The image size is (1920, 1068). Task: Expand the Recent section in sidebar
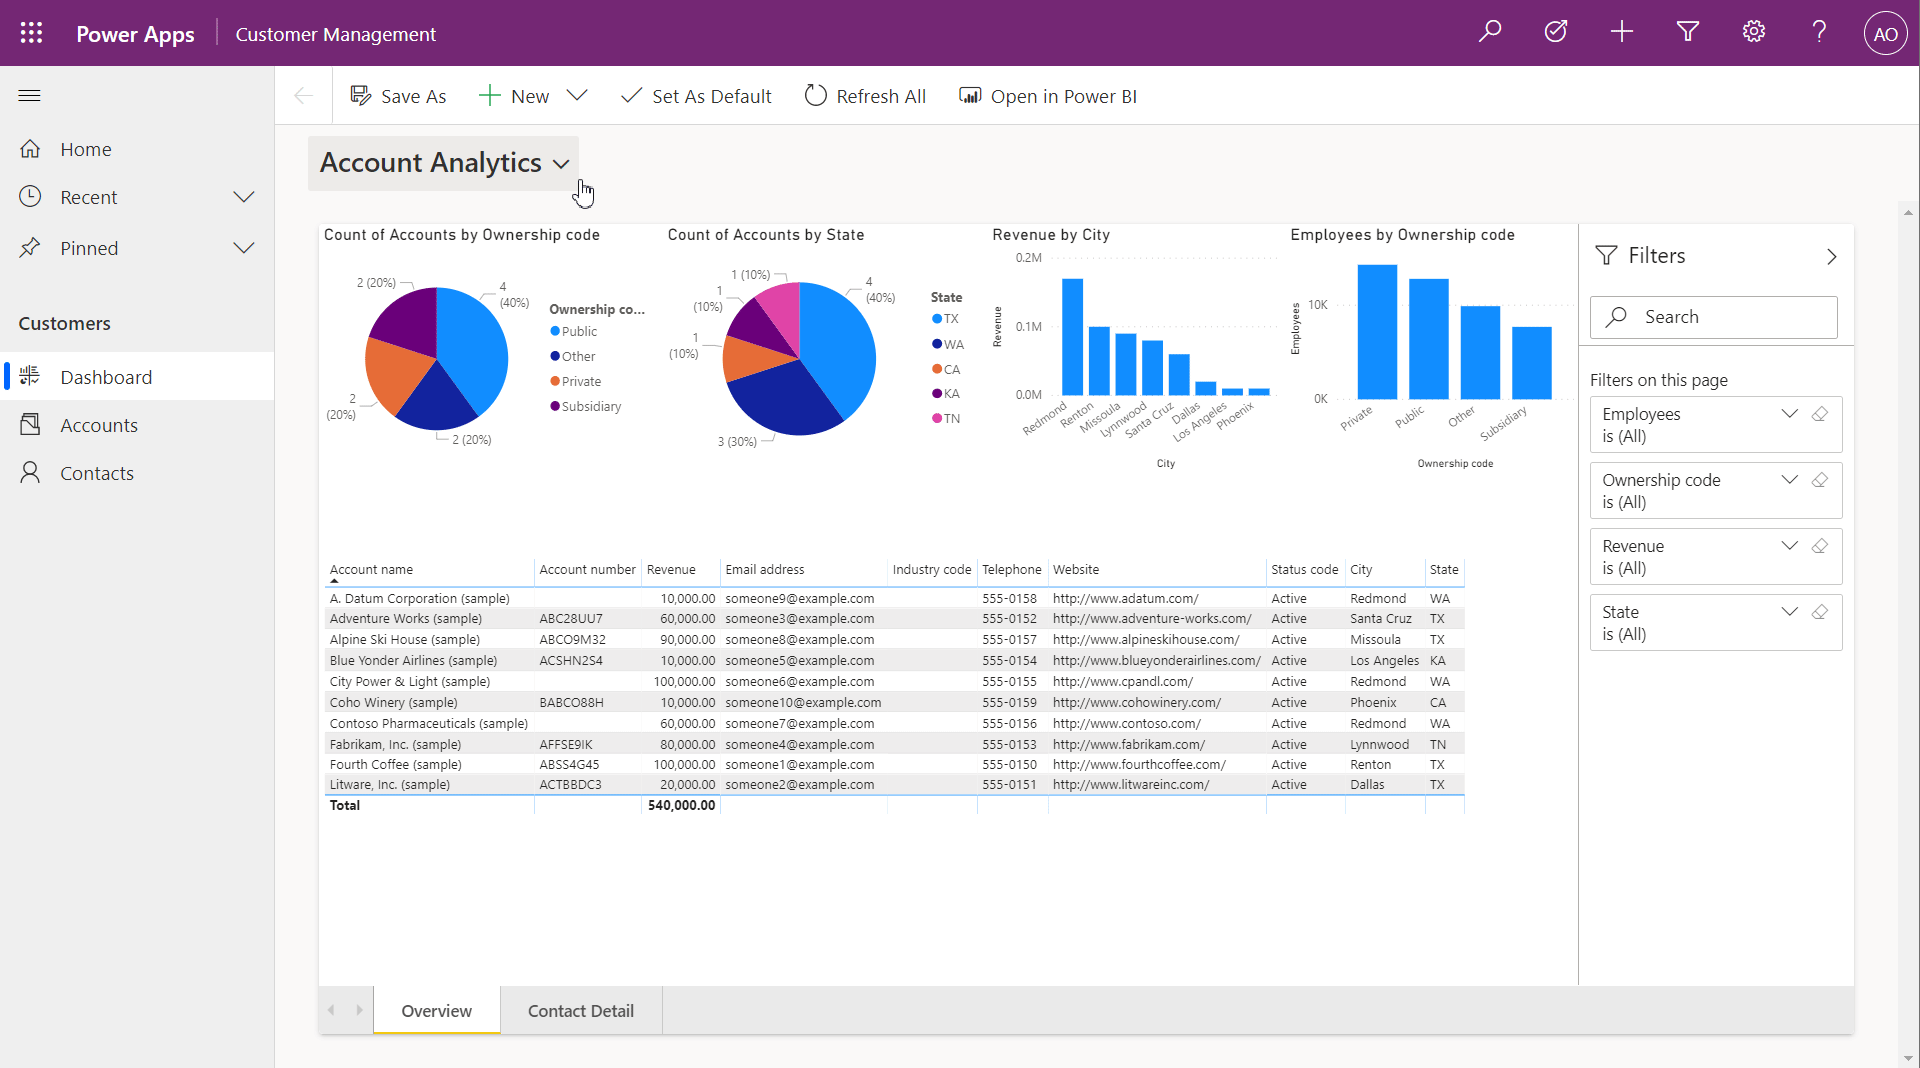(243, 197)
